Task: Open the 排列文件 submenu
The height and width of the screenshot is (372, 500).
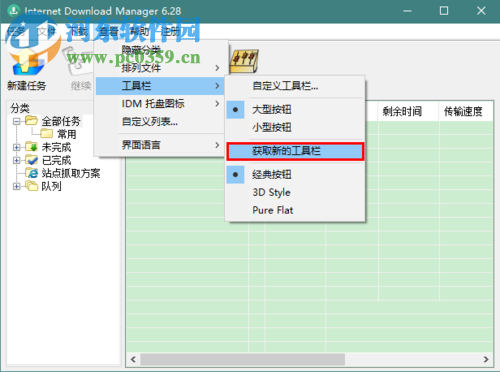Action: coord(160,68)
